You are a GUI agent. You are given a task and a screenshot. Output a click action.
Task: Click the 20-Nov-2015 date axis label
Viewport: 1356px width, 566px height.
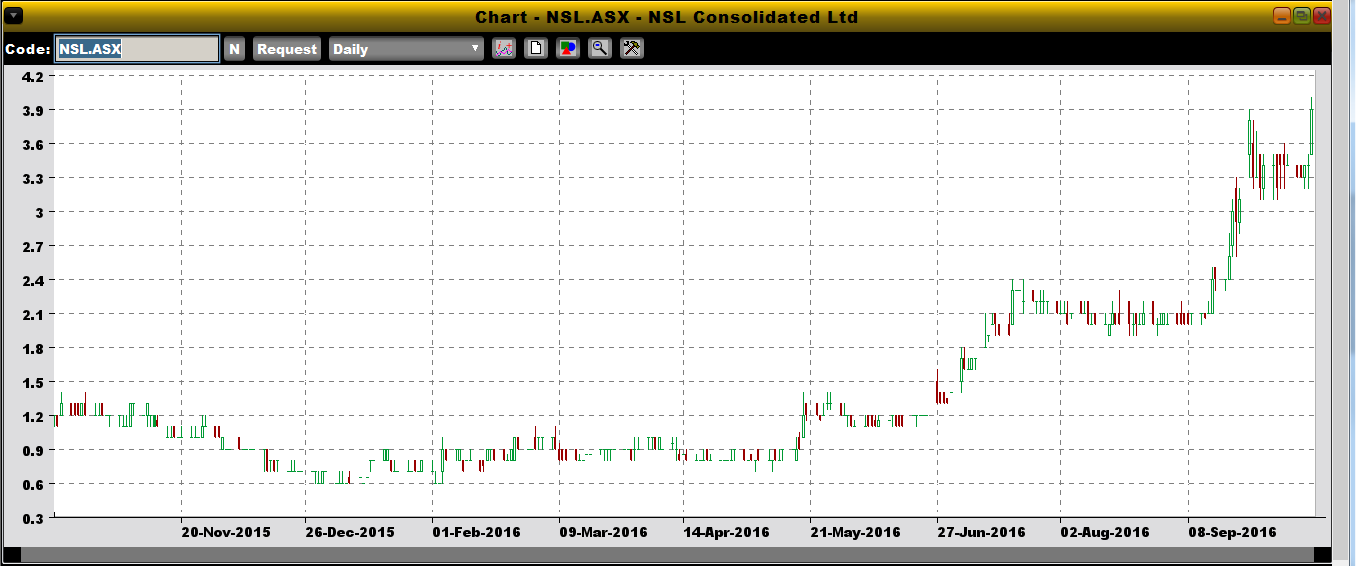(x=226, y=532)
